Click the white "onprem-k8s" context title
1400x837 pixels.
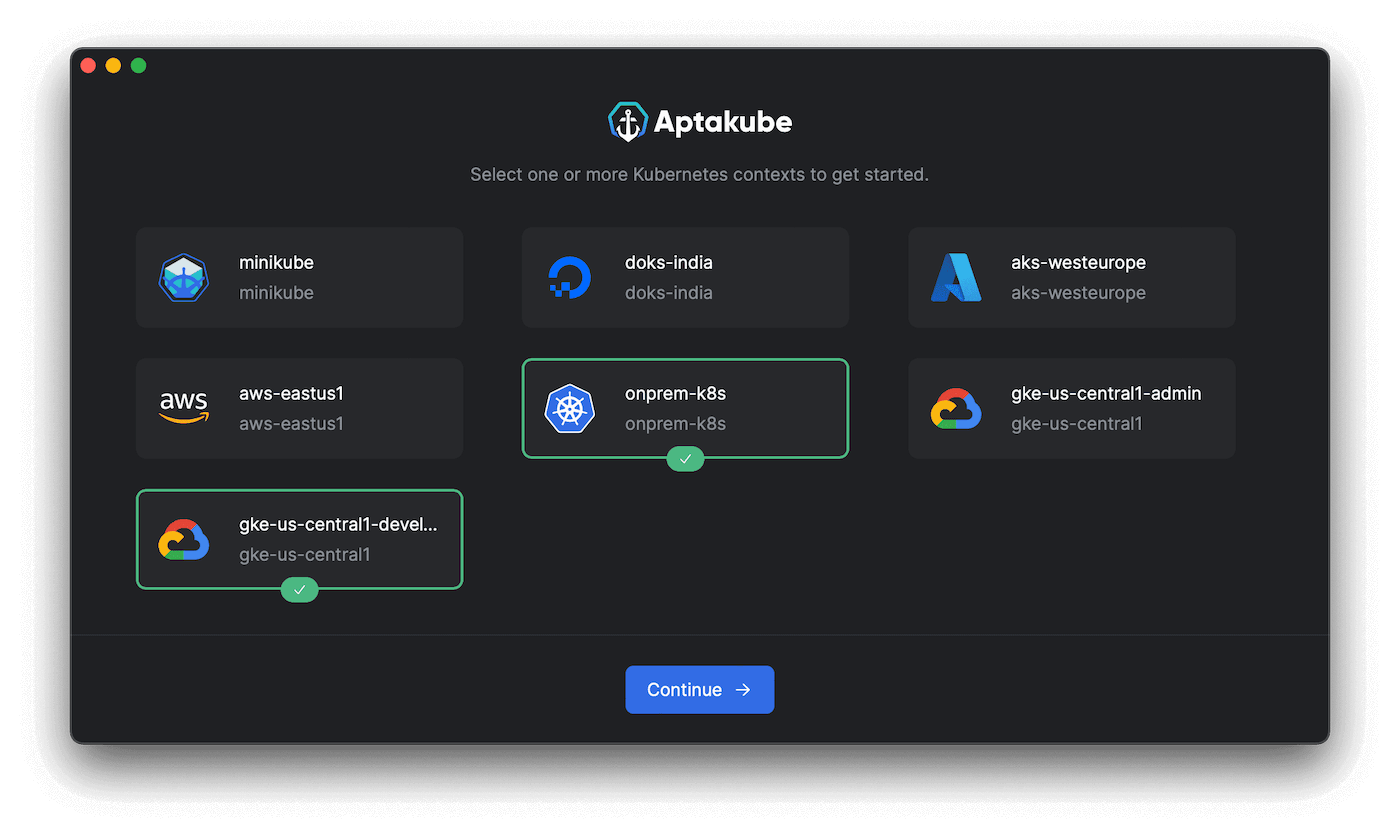[x=675, y=394]
